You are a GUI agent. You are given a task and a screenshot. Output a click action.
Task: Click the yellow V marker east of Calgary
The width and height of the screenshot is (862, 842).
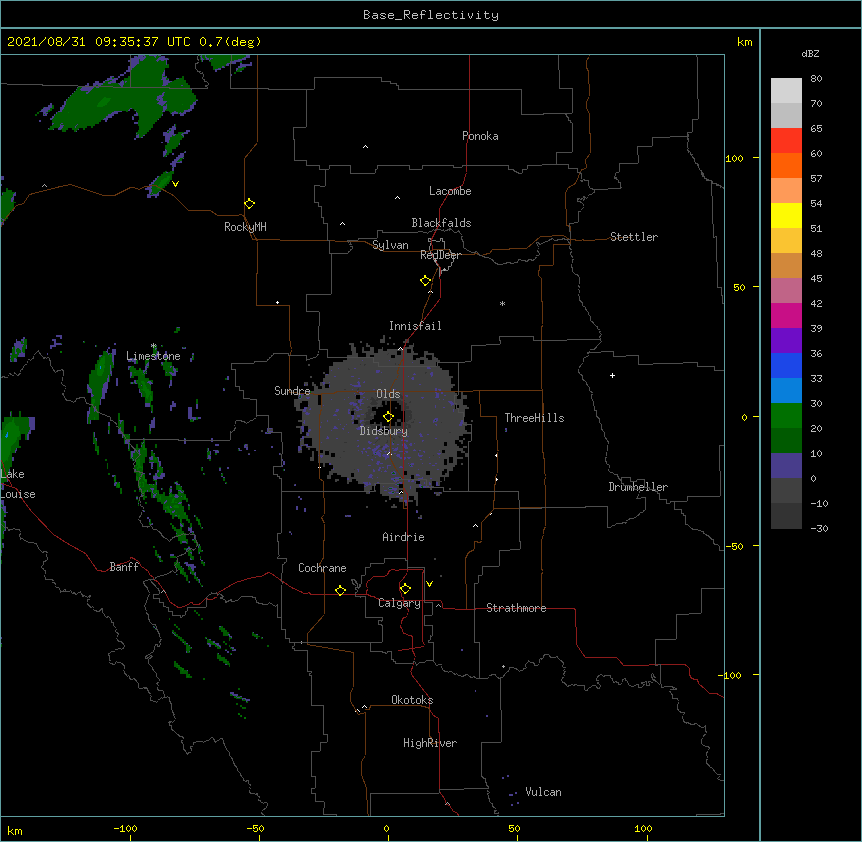(429, 584)
